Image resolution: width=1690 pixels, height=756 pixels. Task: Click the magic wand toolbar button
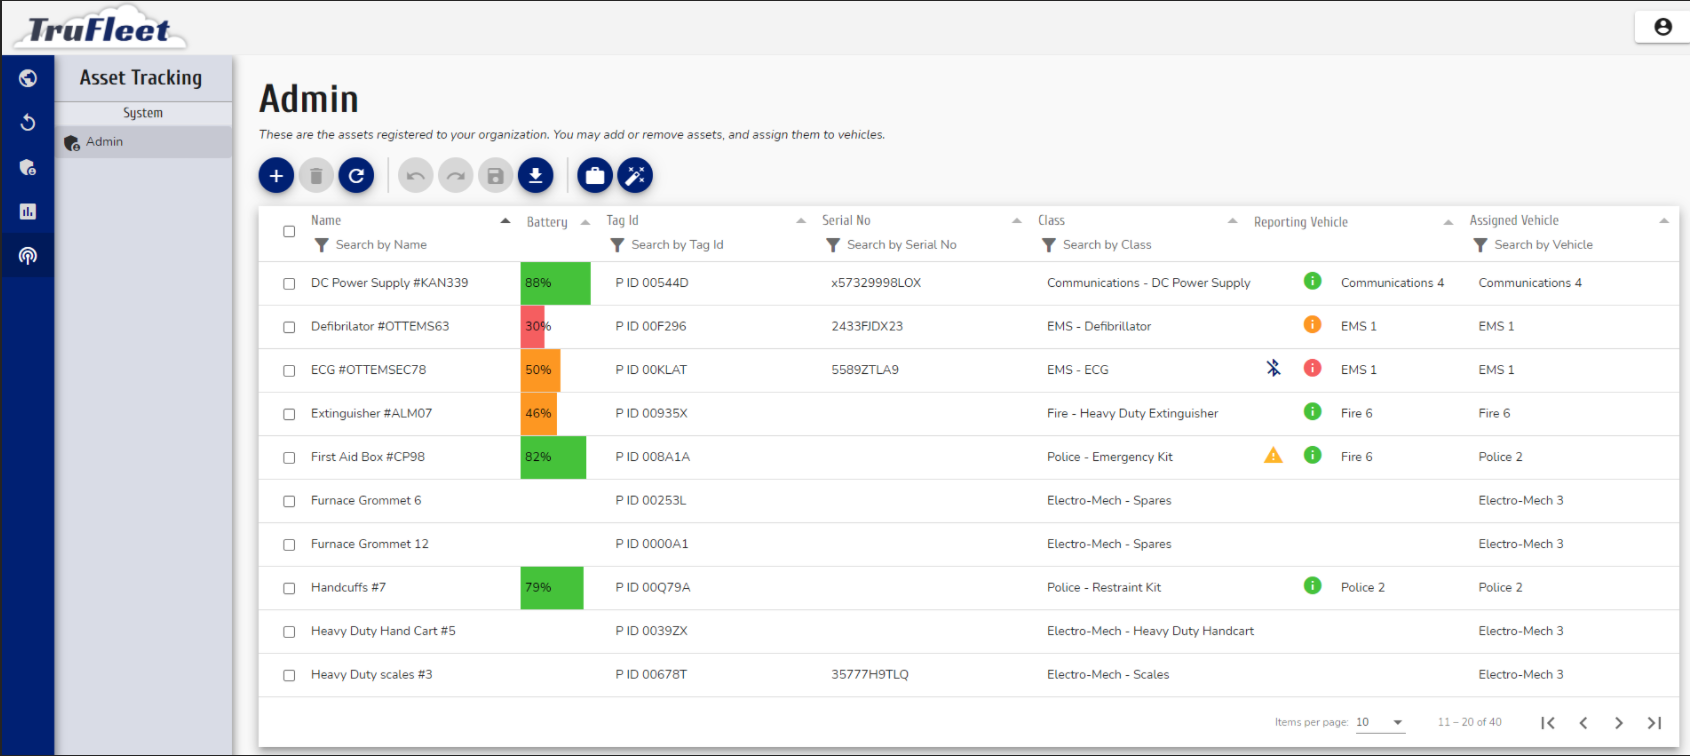click(635, 176)
